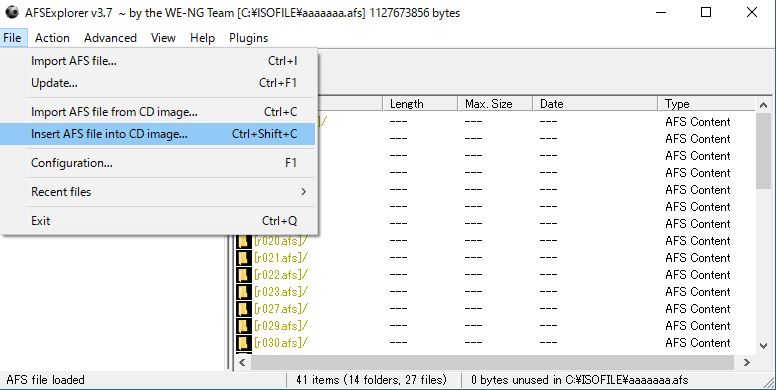776x390 pixels.
Task: Open the File menu
Action: [12, 38]
